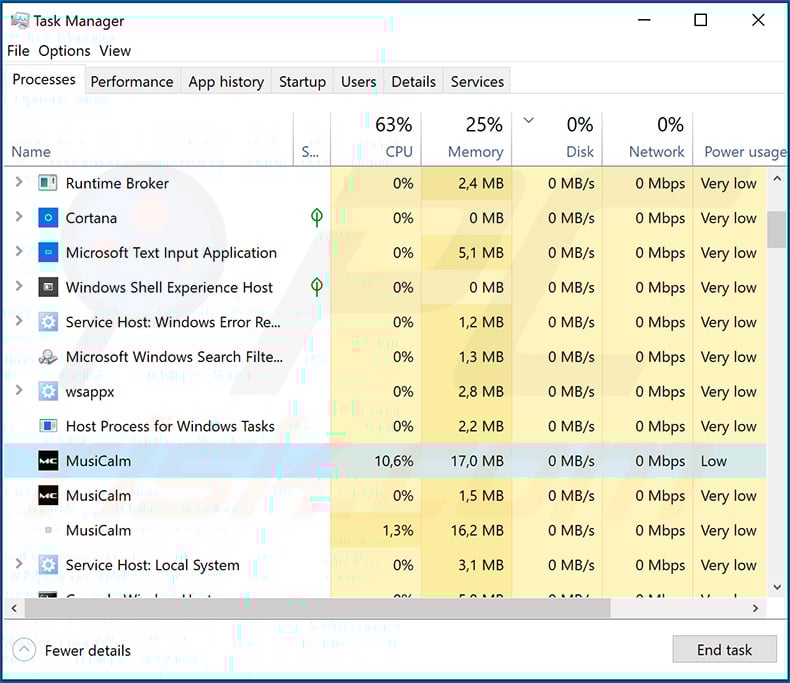Click the 1,3% CPU value of MusiCalm

point(398,530)
